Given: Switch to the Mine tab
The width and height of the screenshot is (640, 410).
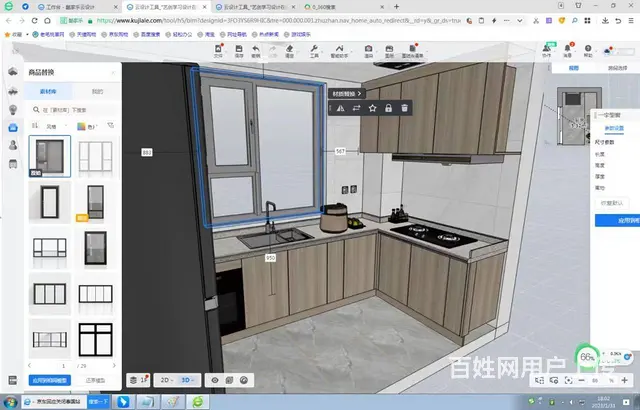Looking at the screenshot, I should coord(97,92).
